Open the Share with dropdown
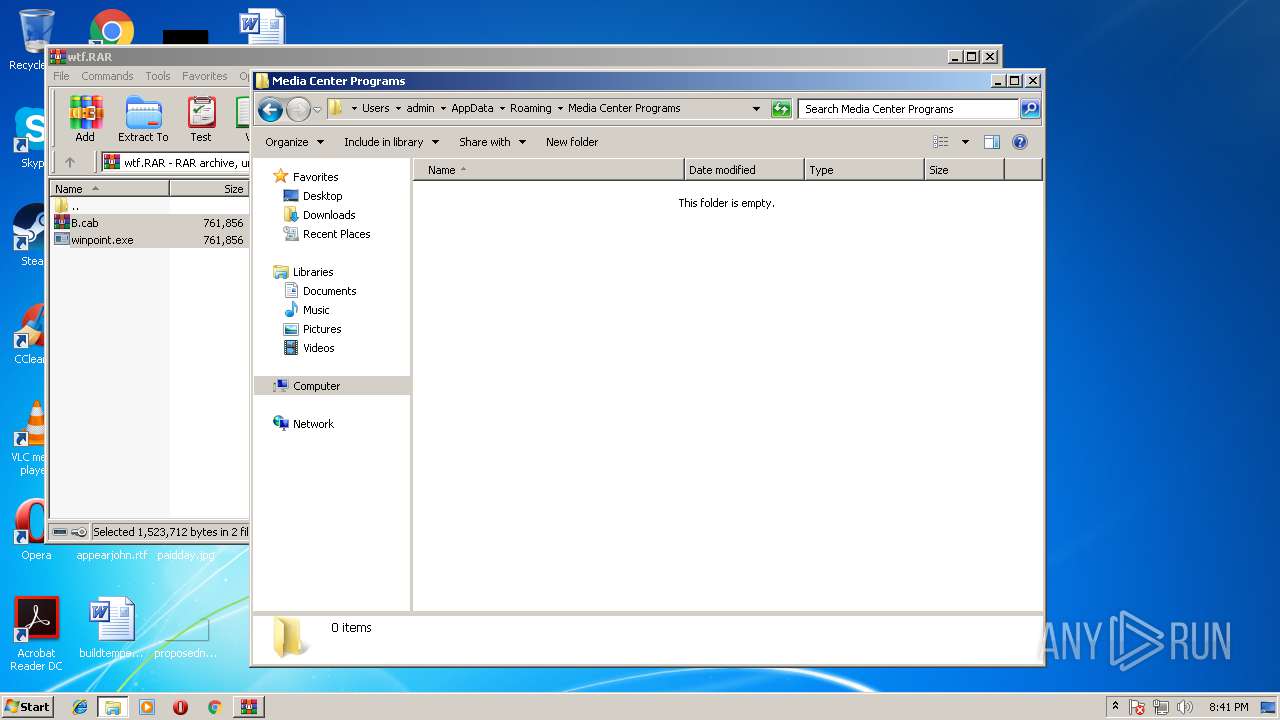This screenshot has height=720, width=1280. point(492,142)
